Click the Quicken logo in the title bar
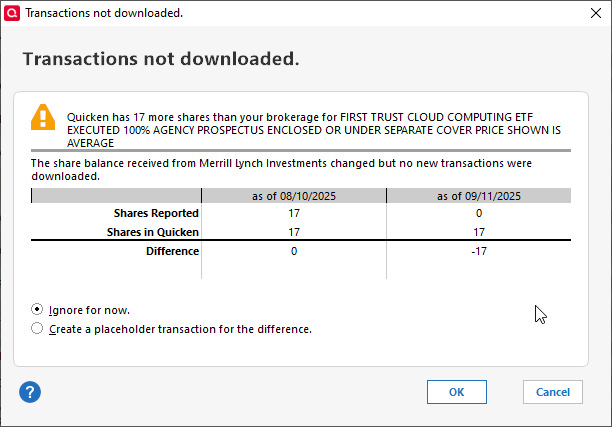 point(11,13)
